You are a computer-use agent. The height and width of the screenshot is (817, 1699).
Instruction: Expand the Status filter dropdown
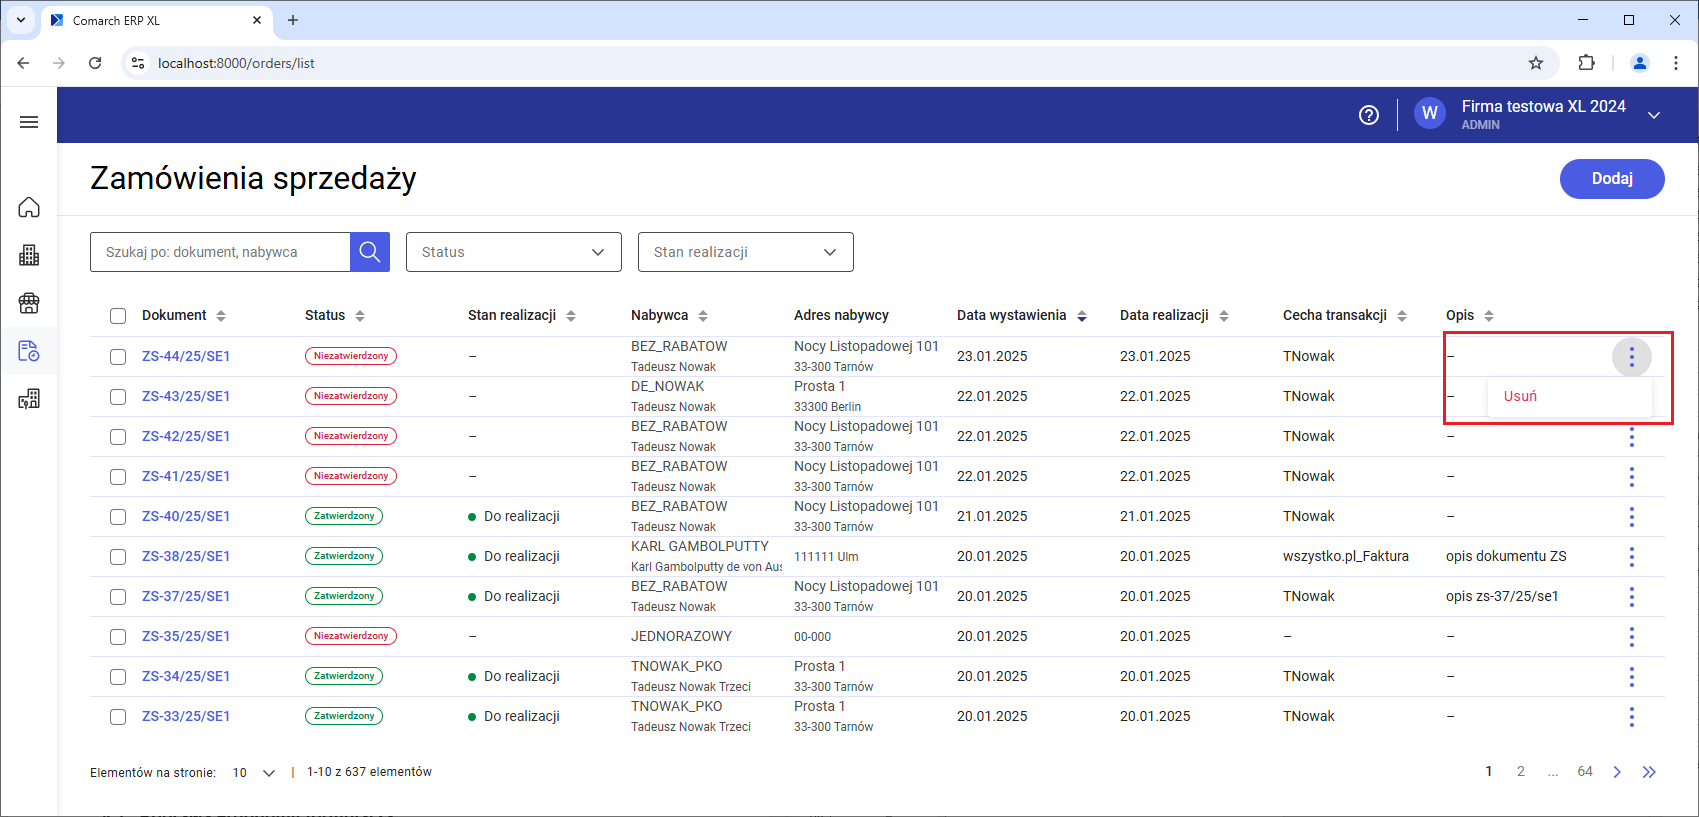513,252
